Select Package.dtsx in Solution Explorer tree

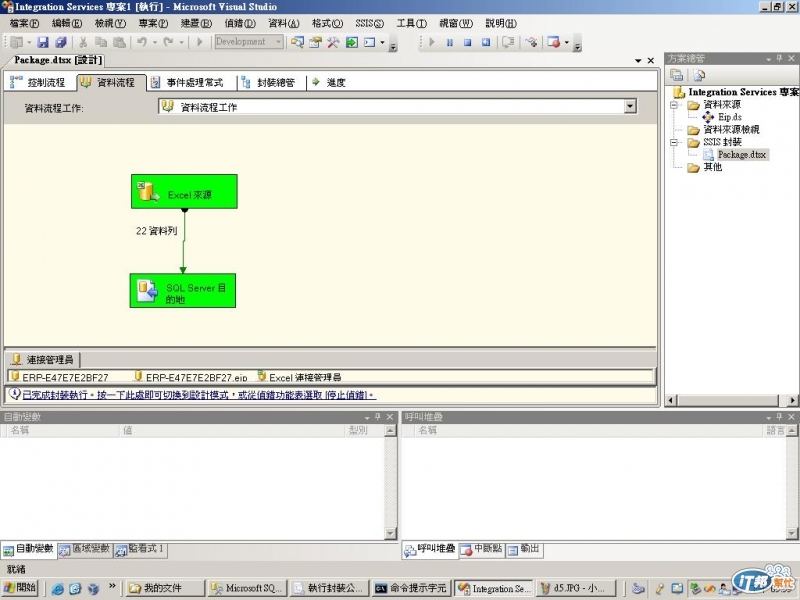click(x=741, y=154)
